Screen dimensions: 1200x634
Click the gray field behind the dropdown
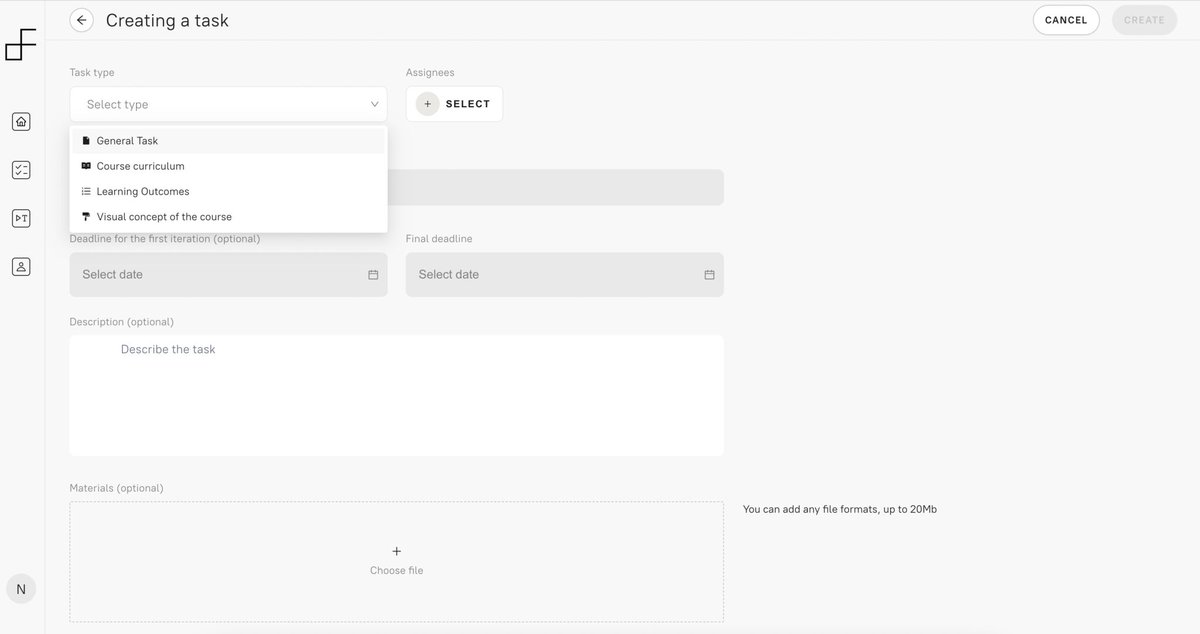click(555, 187)
